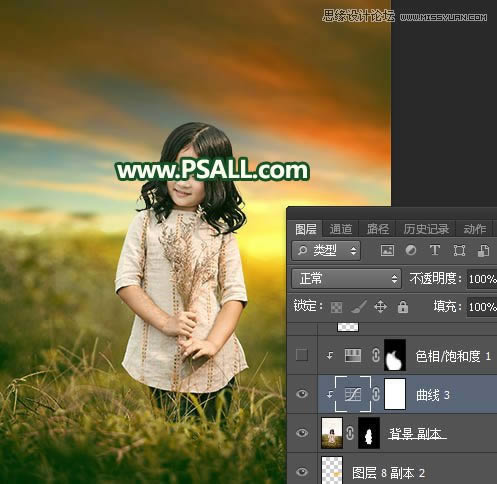The height and width of the screenshot is (484, 497).
Task: Filter layers by shape layer icon
Action: tap(459, 250)
